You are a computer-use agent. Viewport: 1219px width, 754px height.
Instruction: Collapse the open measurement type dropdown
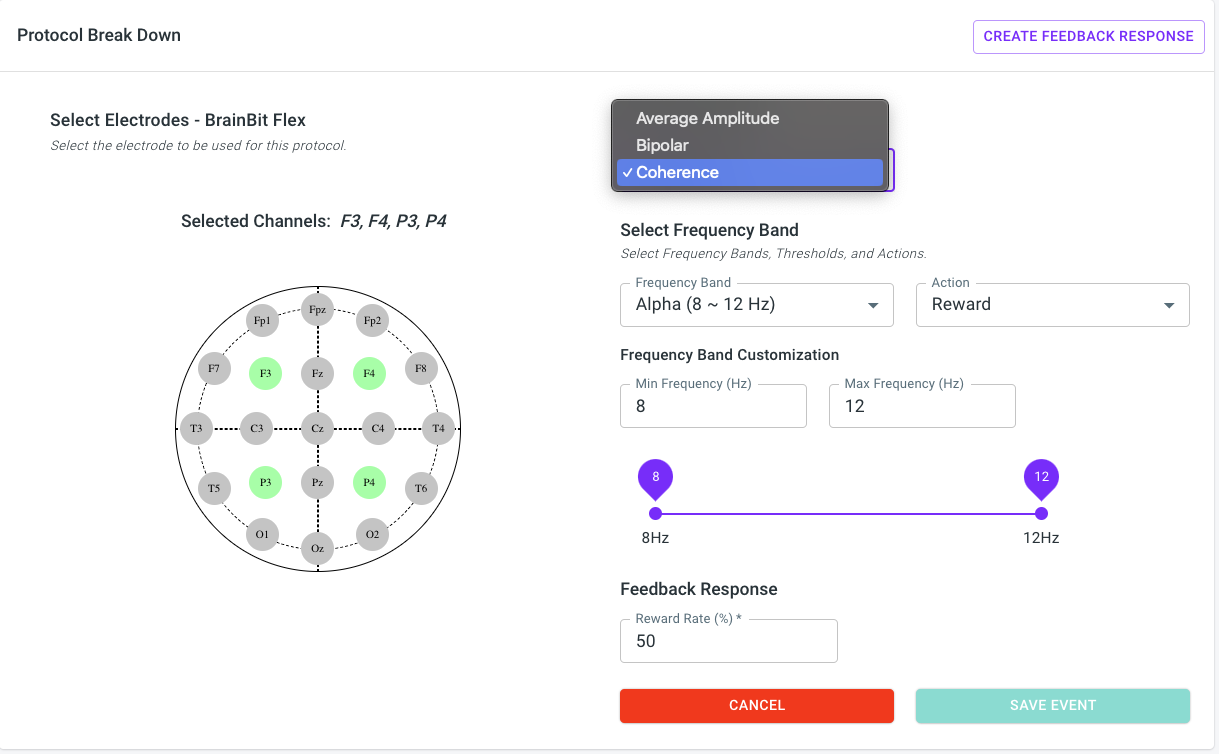[x=750, y=172]
